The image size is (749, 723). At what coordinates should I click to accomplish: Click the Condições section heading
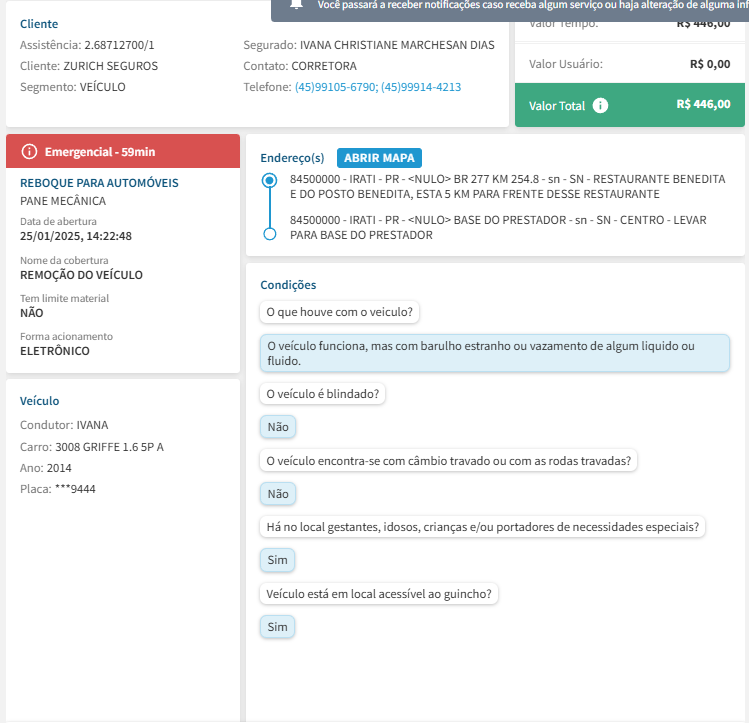[x=288, y=285]
